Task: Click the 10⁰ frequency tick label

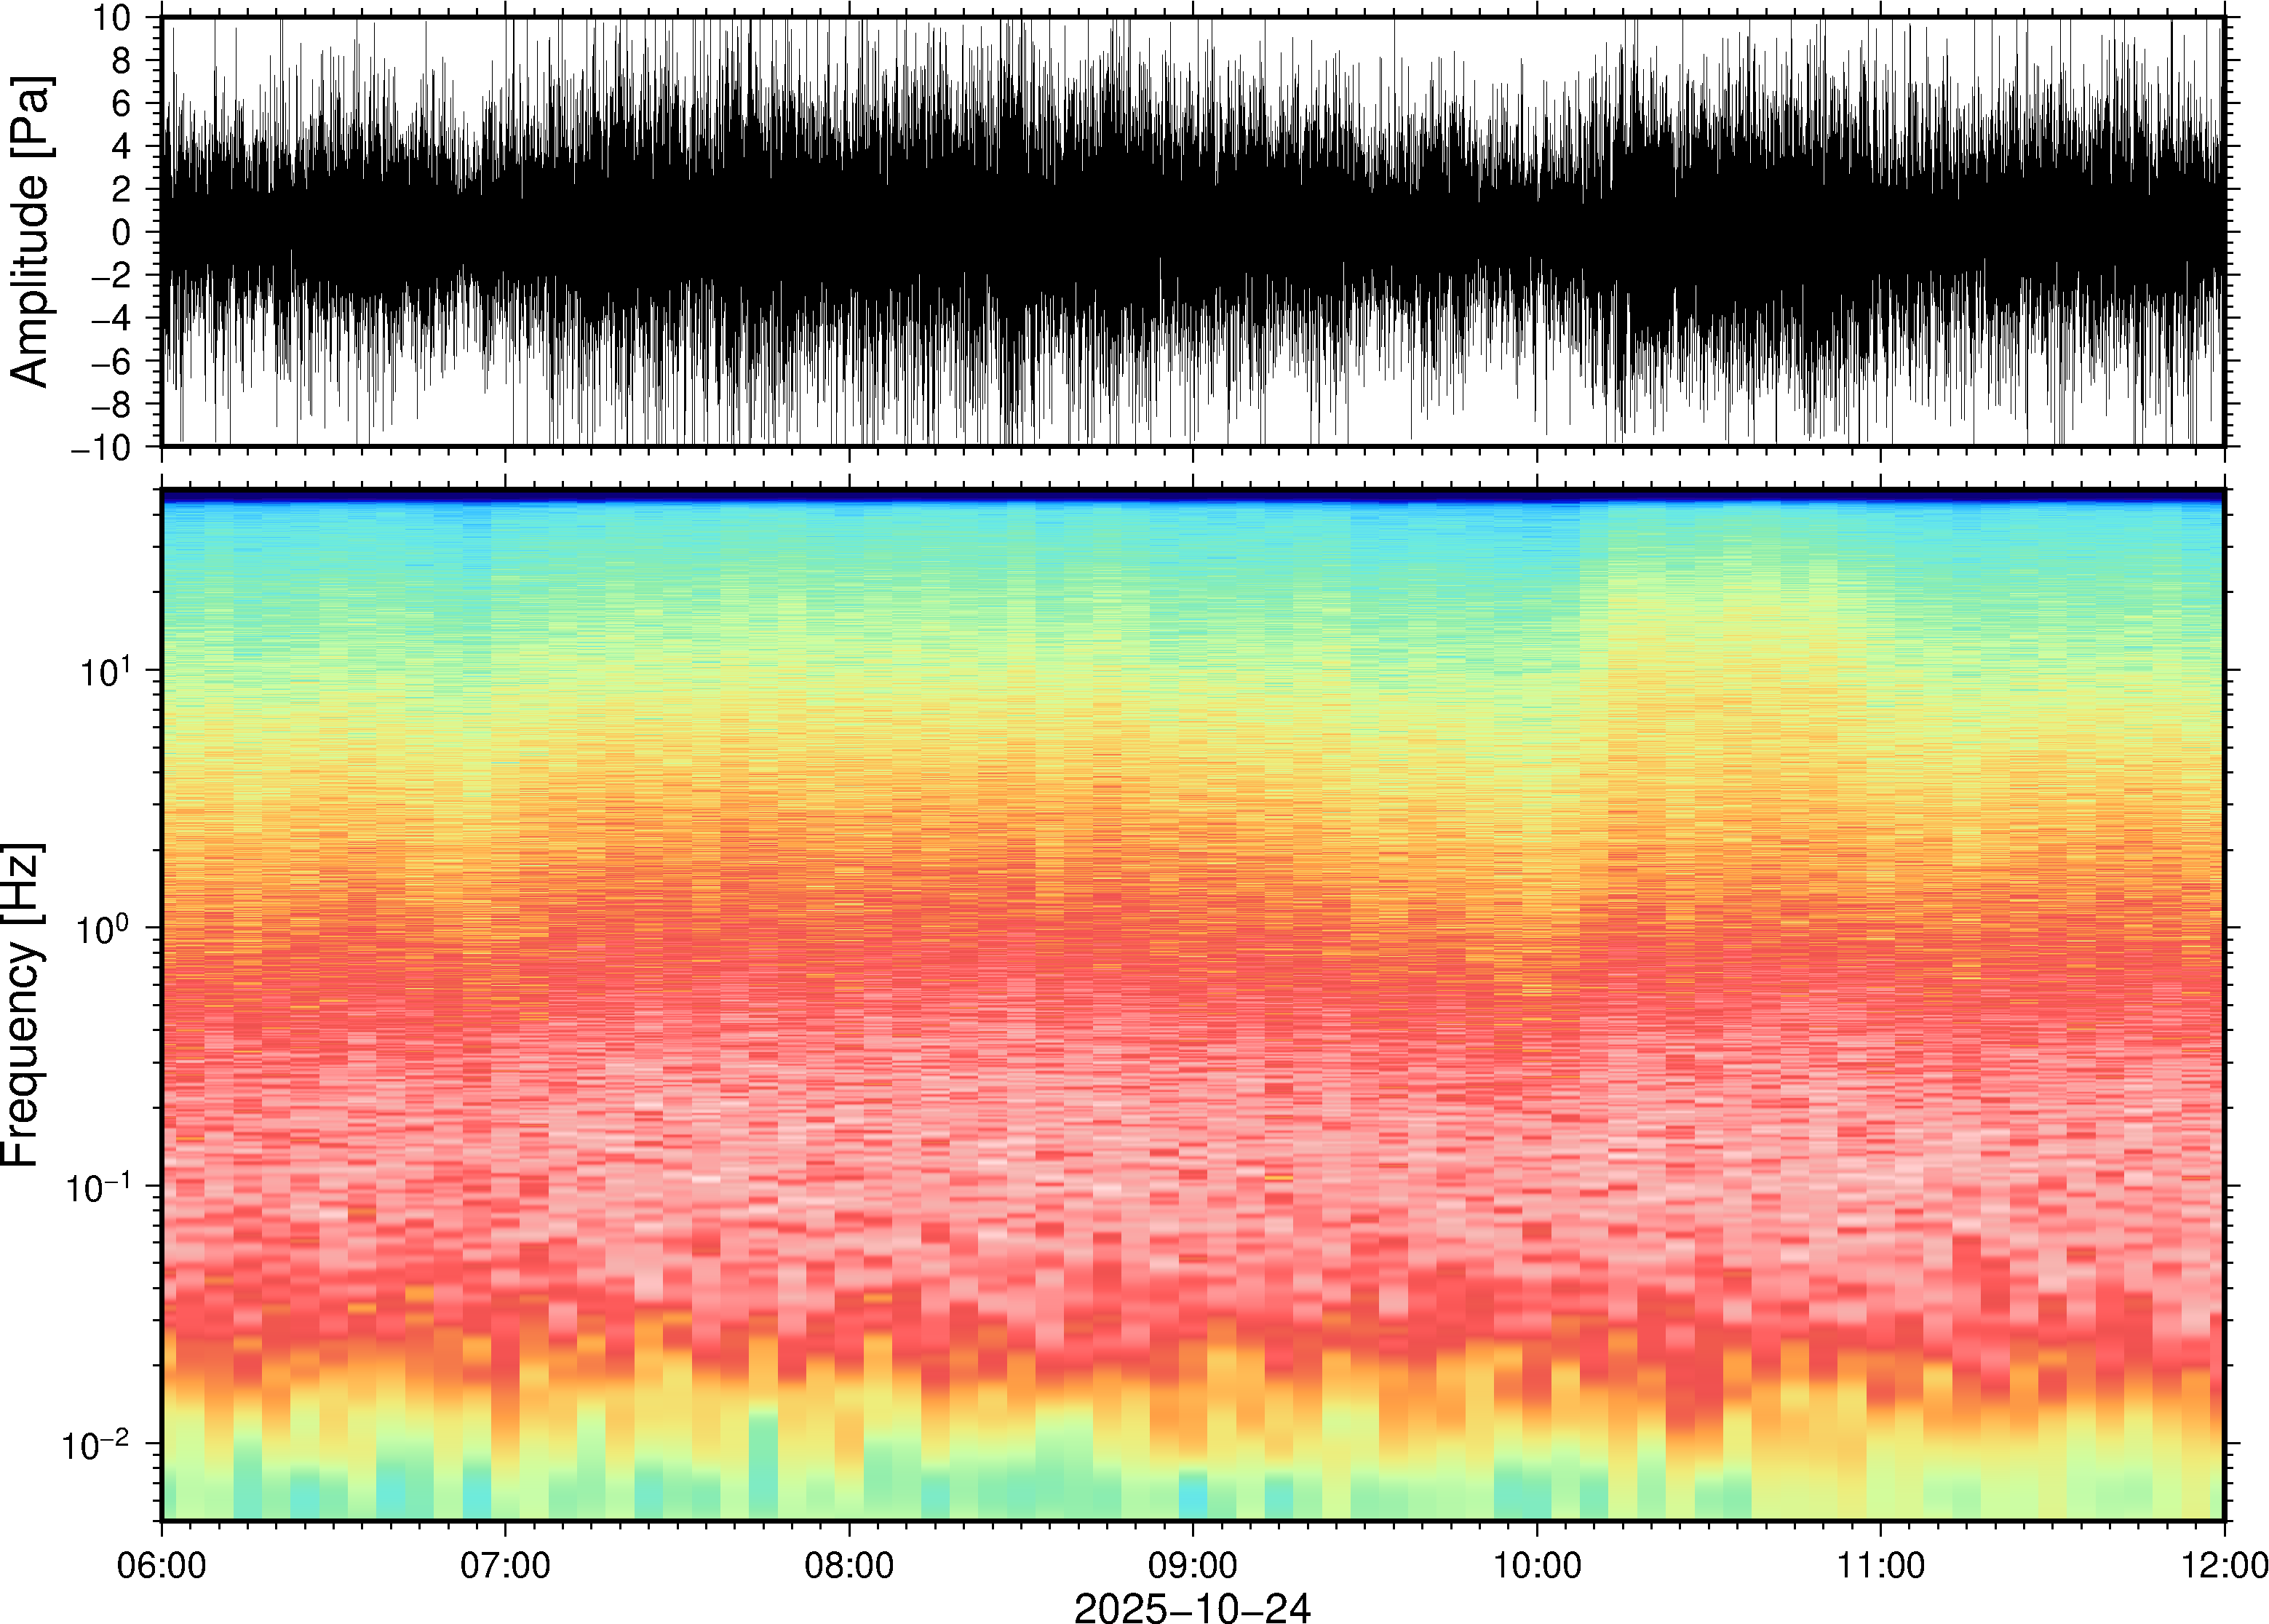Action: tap(105, 929)
